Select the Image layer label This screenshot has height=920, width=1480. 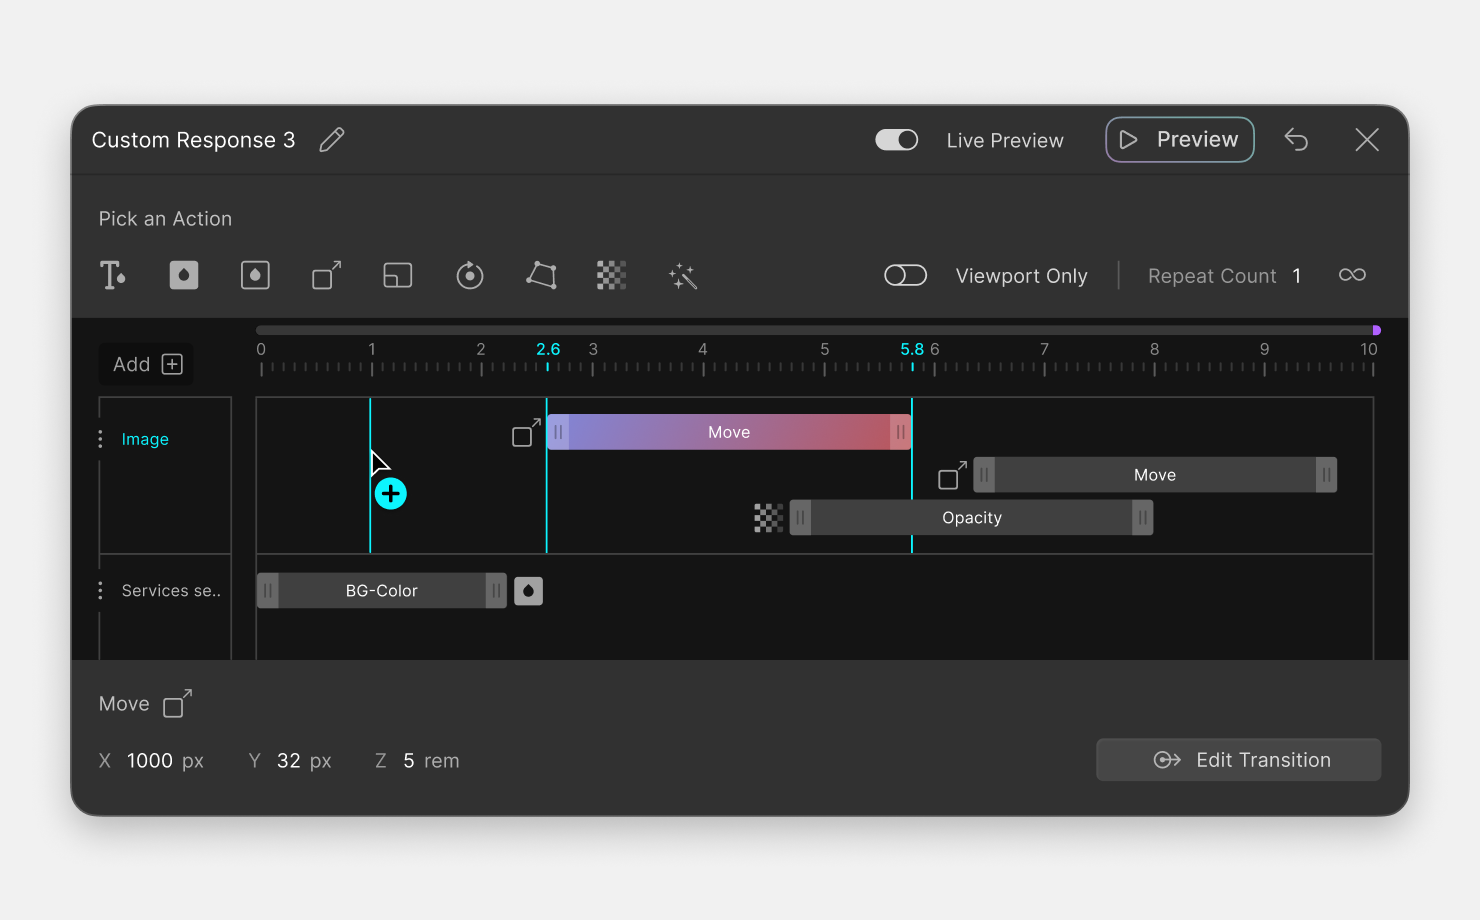pyautogui.click(x=145, y=439)
